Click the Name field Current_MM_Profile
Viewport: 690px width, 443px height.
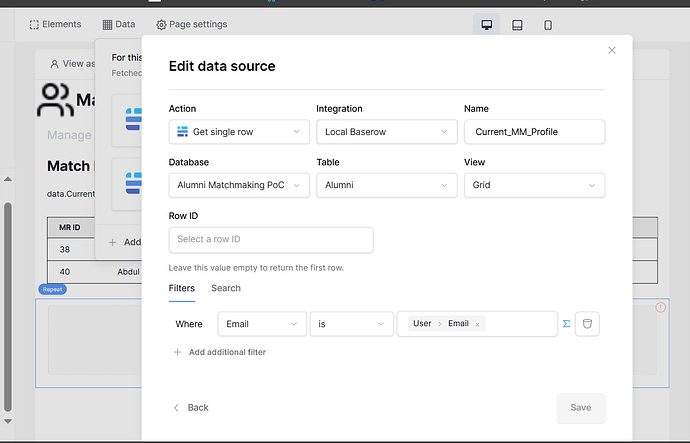(x=534, y=132)
